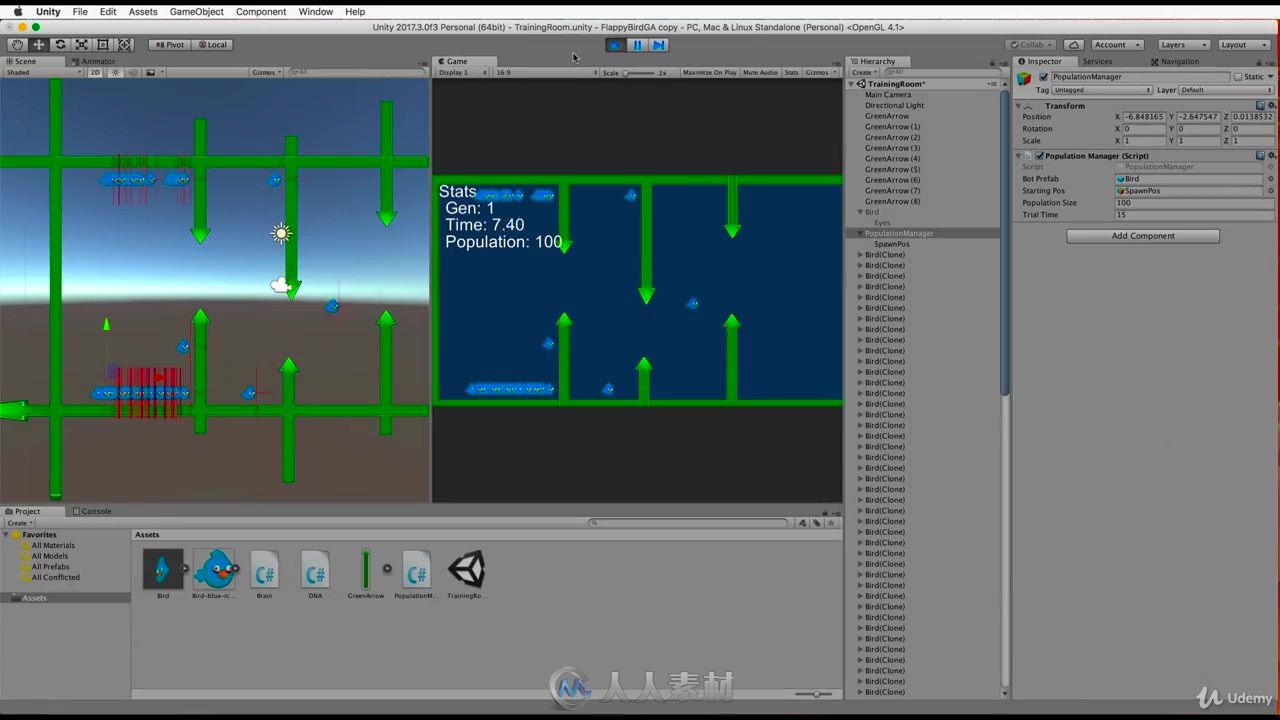Screen dimensions: 1280x720
Task: Select the Bird-blue-icon sprite asset
Action: [x=213, y=573]
